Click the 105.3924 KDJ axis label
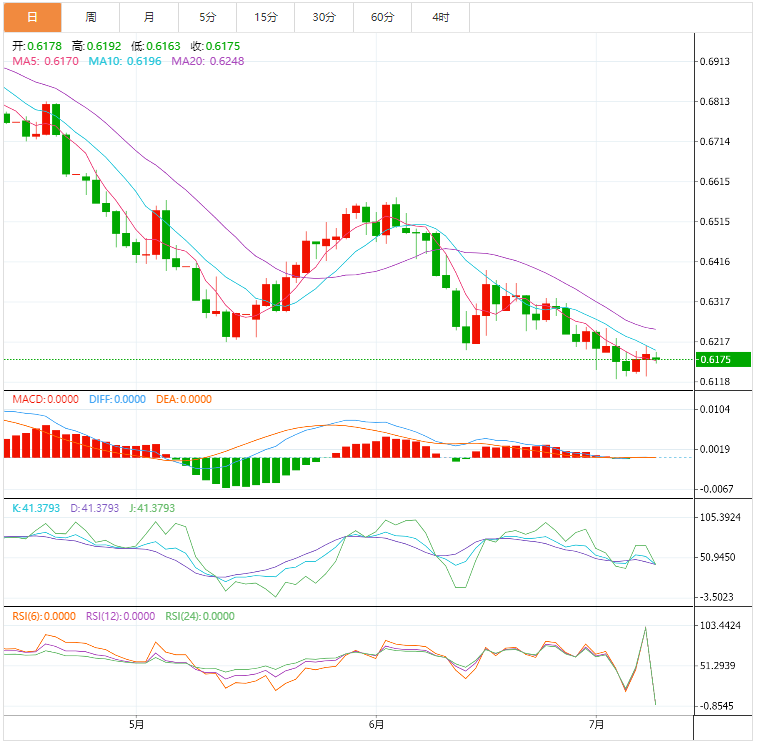The width and height of the screenshot is (757, 750). pos(720,518)
